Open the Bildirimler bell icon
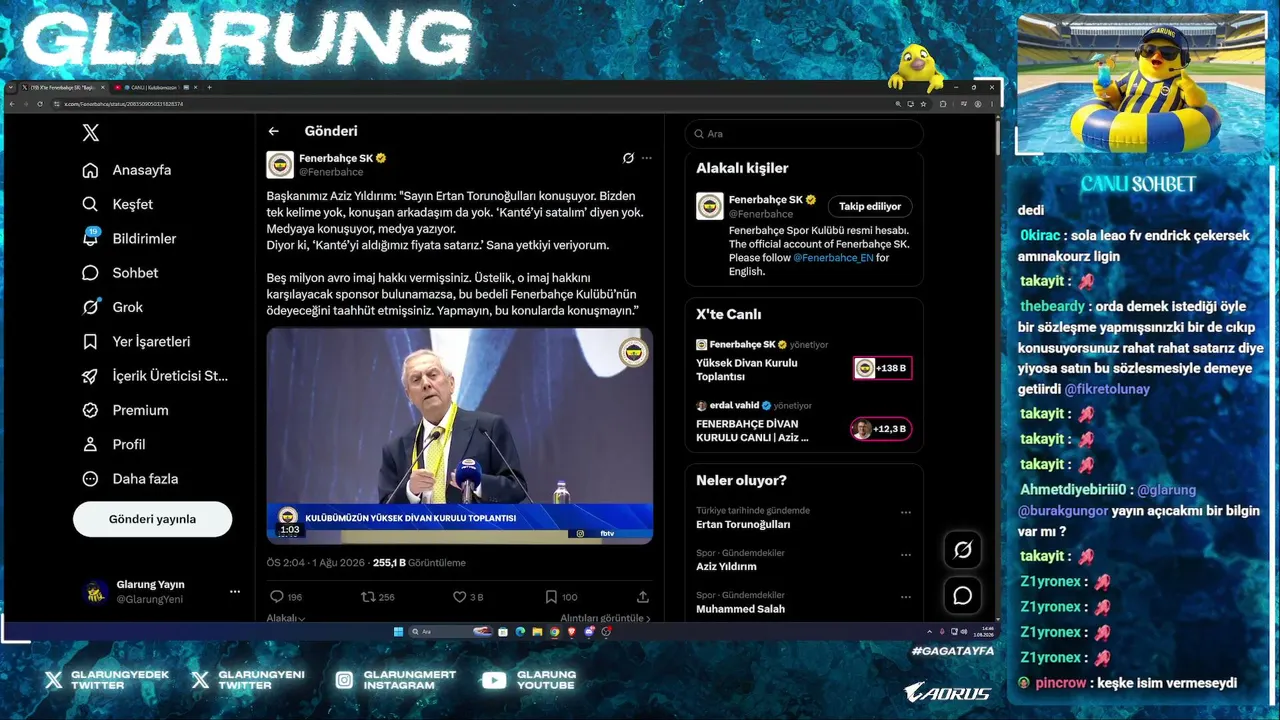1280x720 pixels. [x=90, y=238]
